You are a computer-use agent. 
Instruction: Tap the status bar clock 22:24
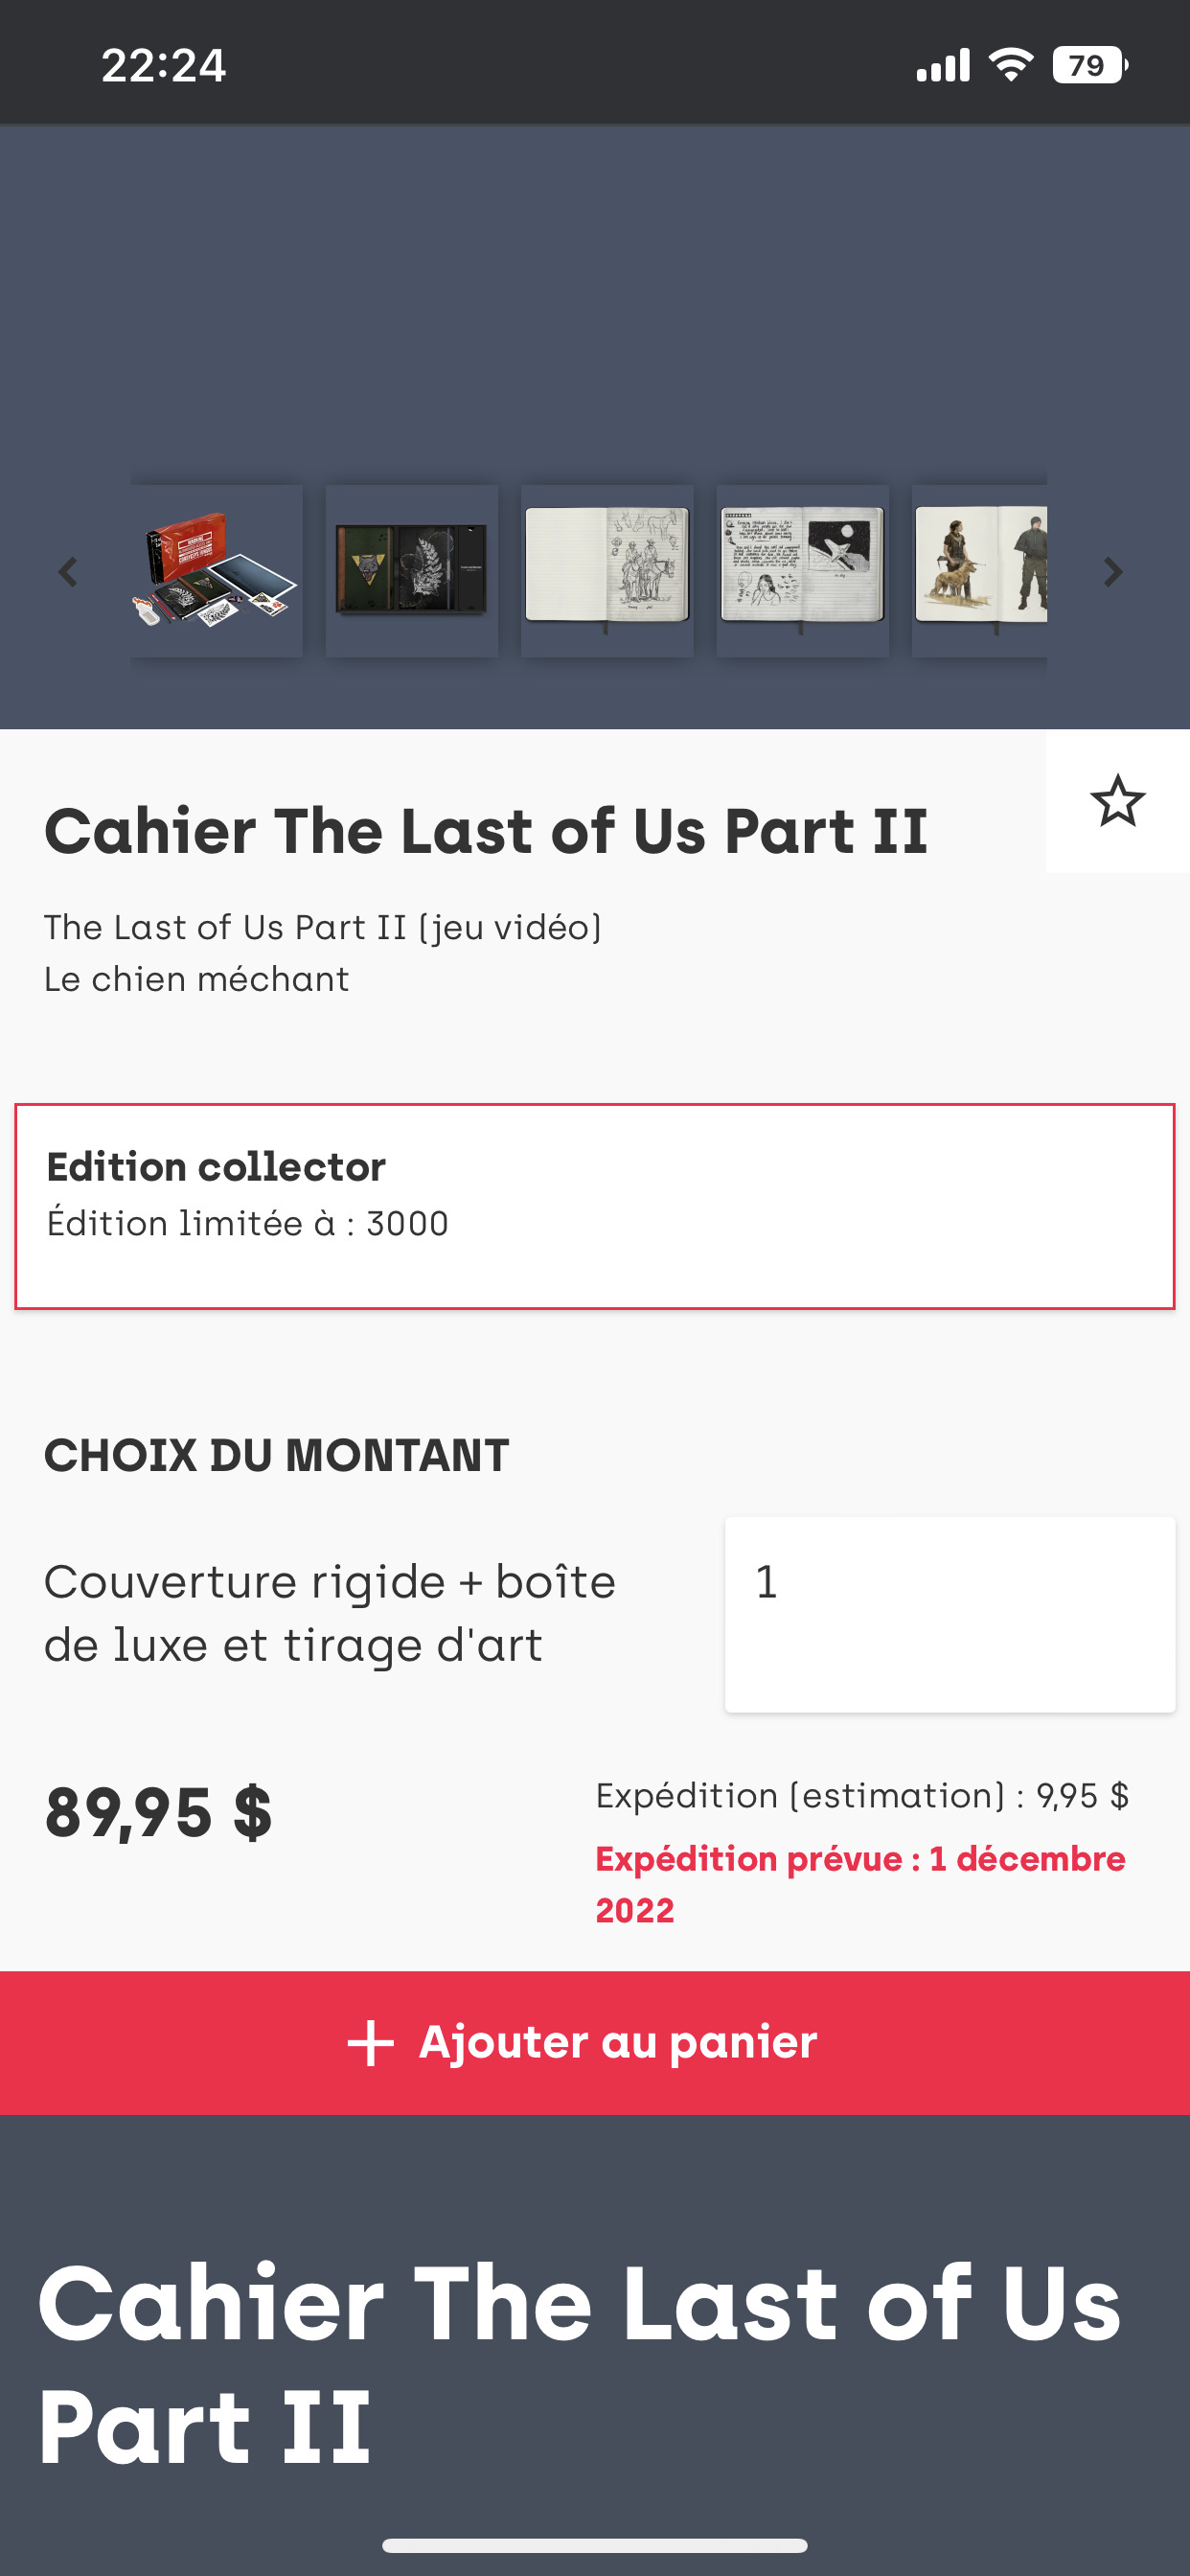pyautogui.click(x=163, y=66)
